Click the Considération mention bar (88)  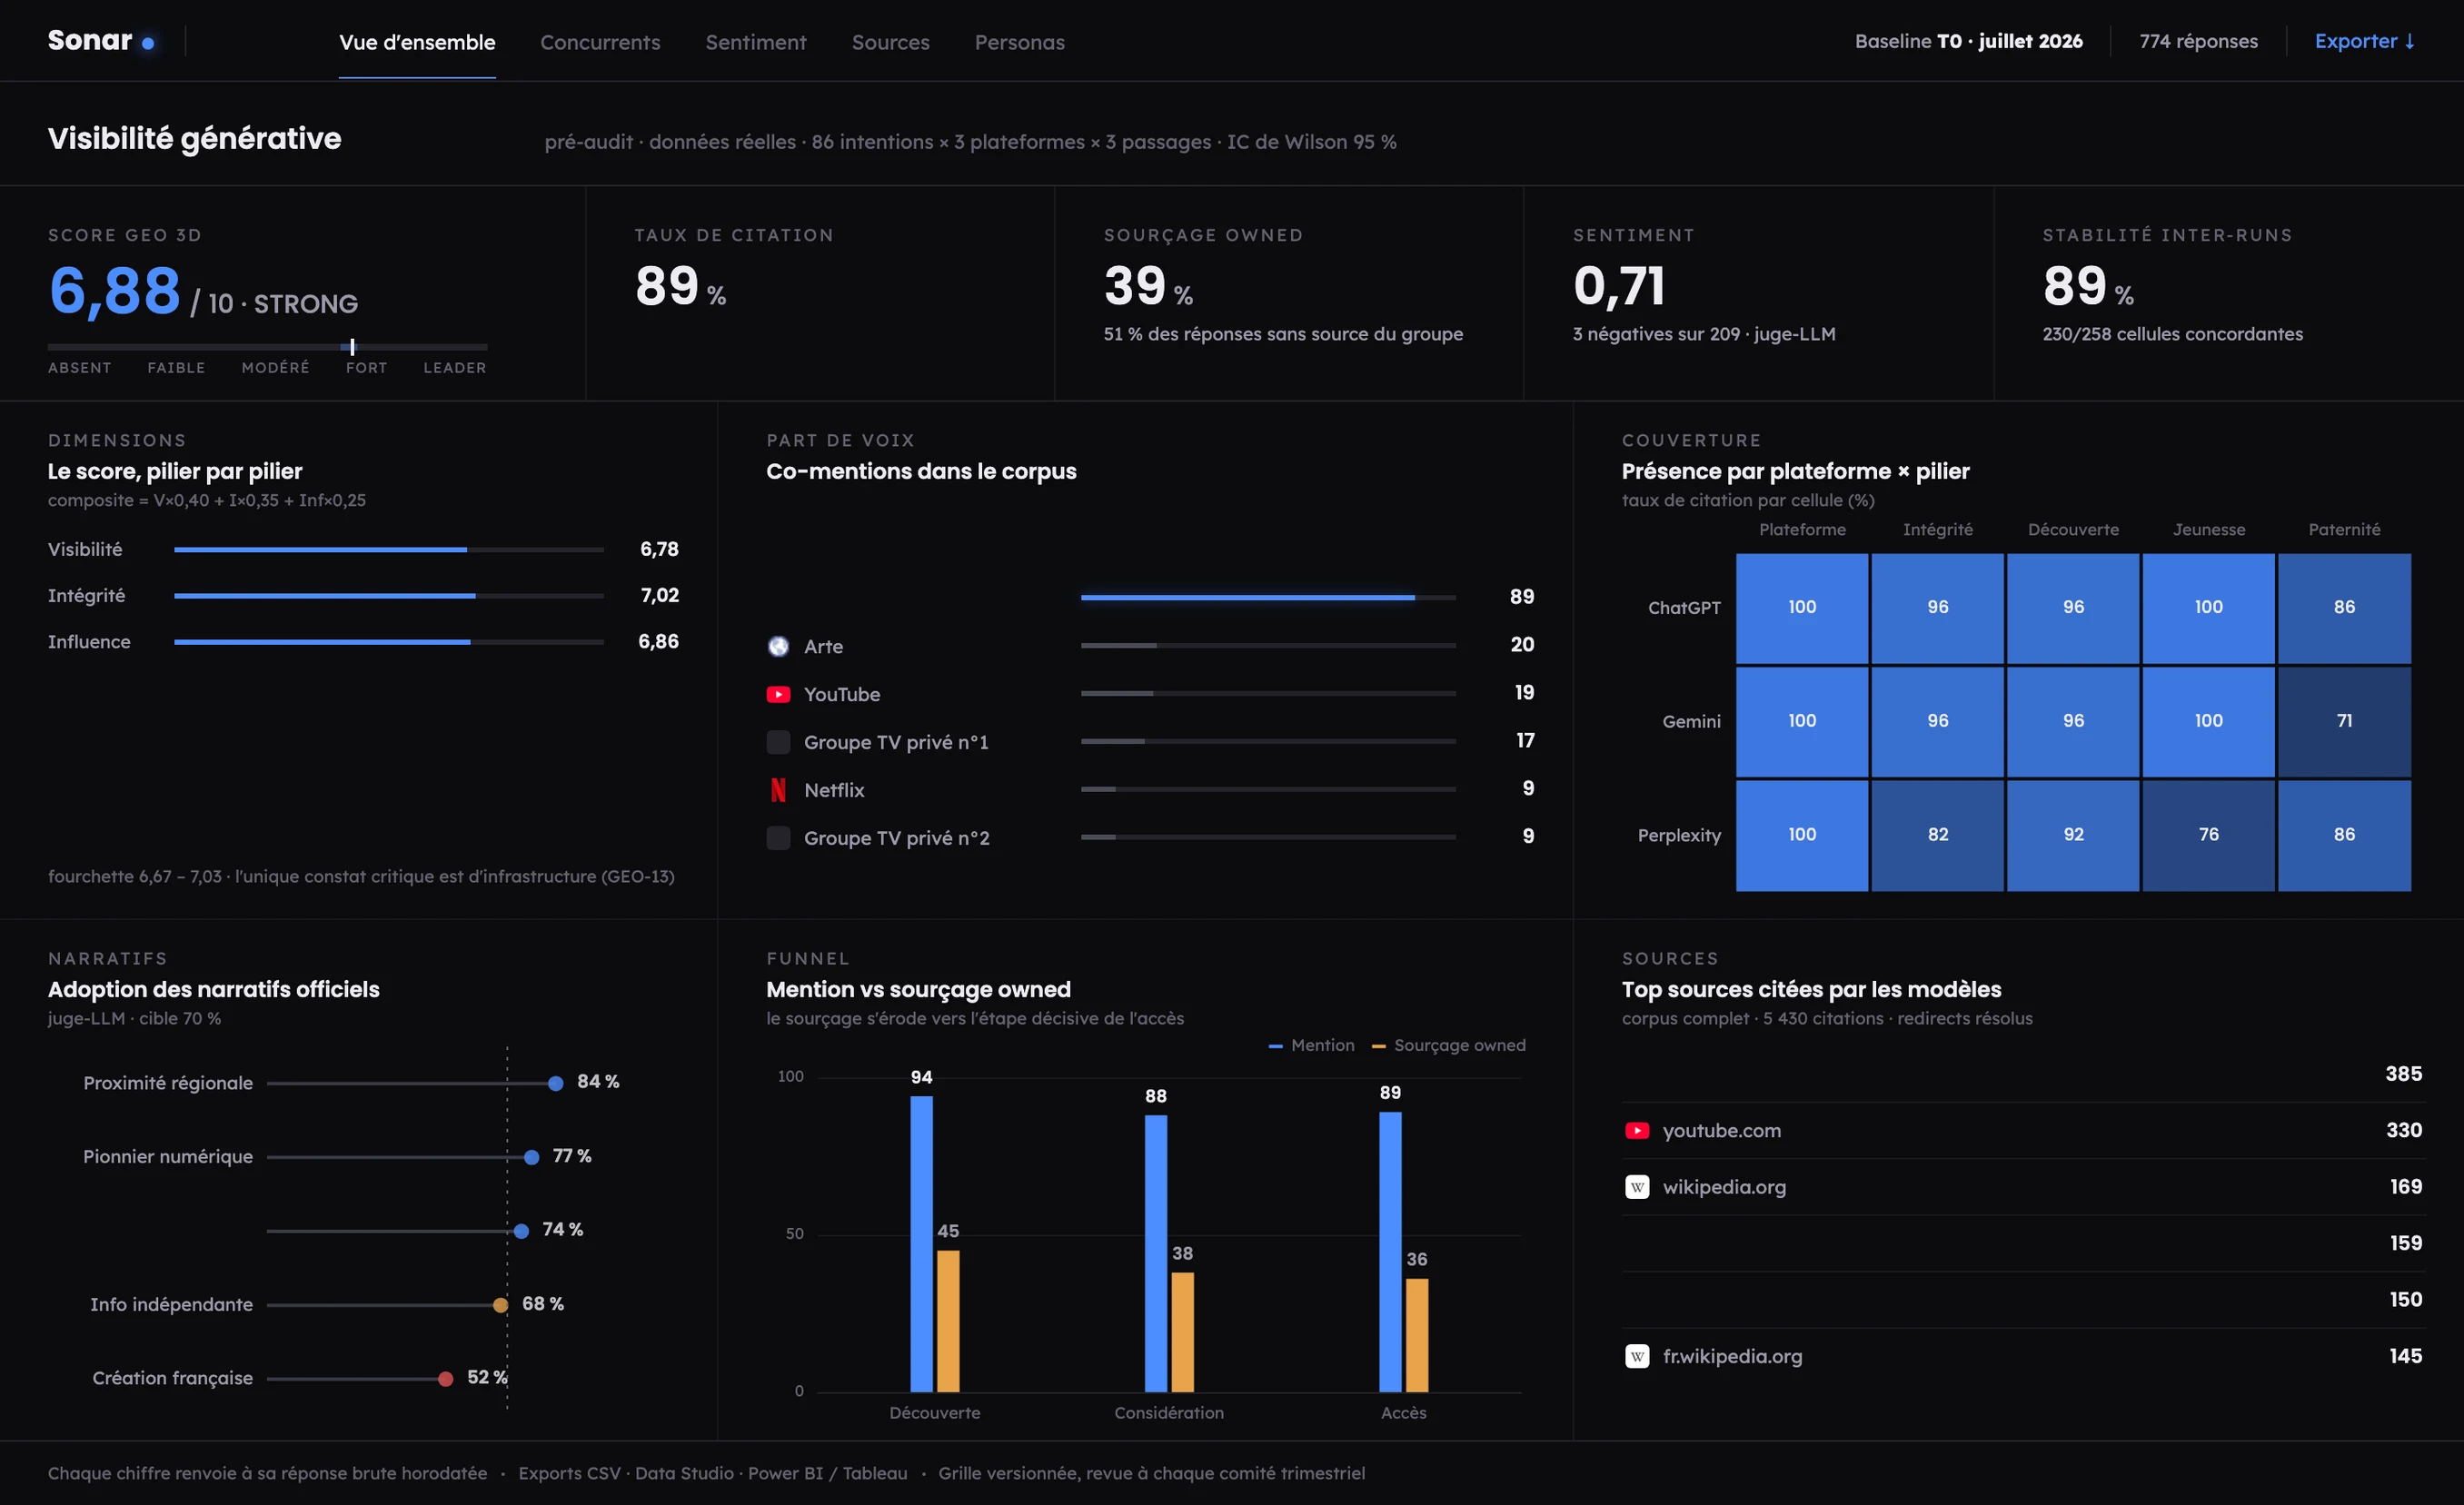[1156, 1253]
